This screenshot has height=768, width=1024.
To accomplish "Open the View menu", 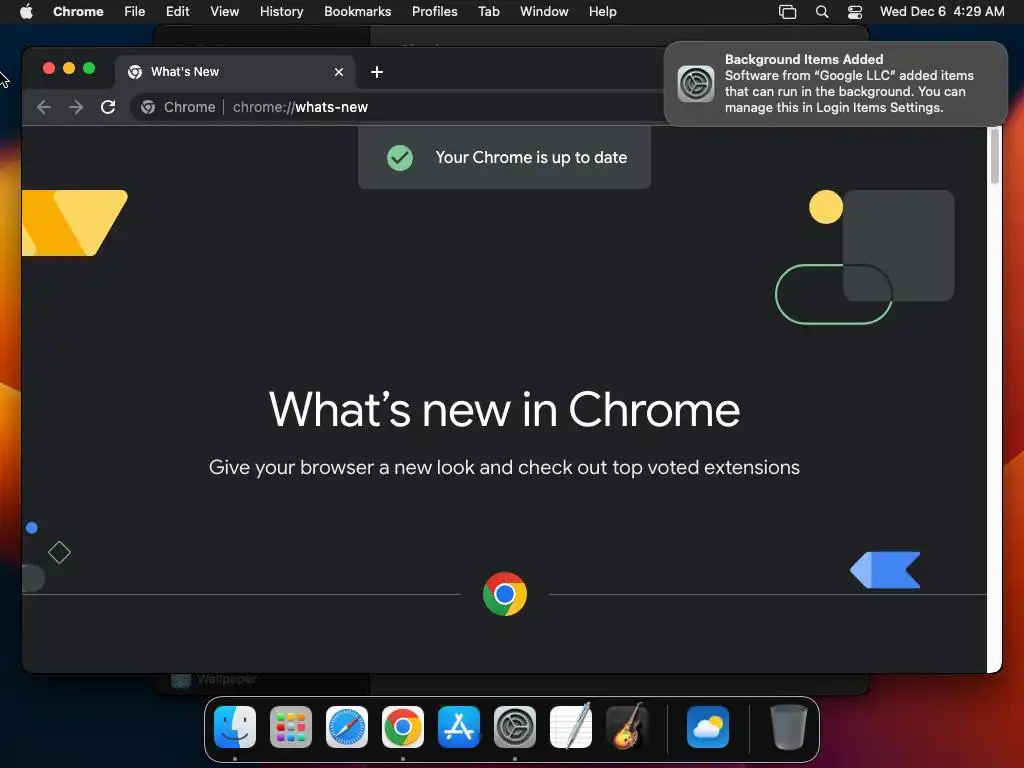I will pos(225,12).
